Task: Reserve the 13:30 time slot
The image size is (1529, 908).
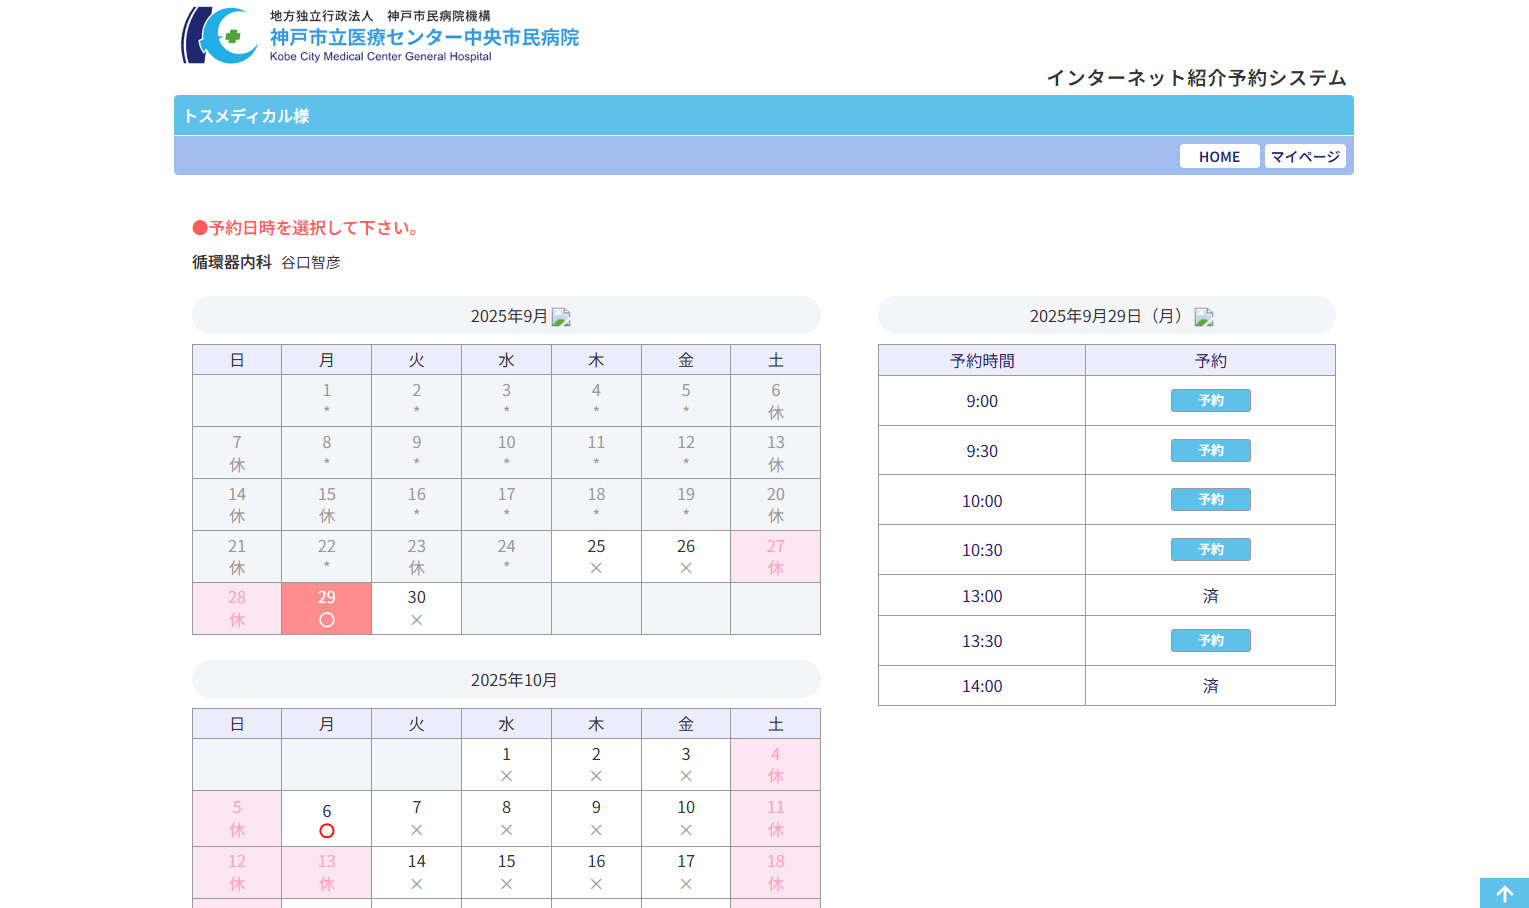Action: pos(1210,641)
